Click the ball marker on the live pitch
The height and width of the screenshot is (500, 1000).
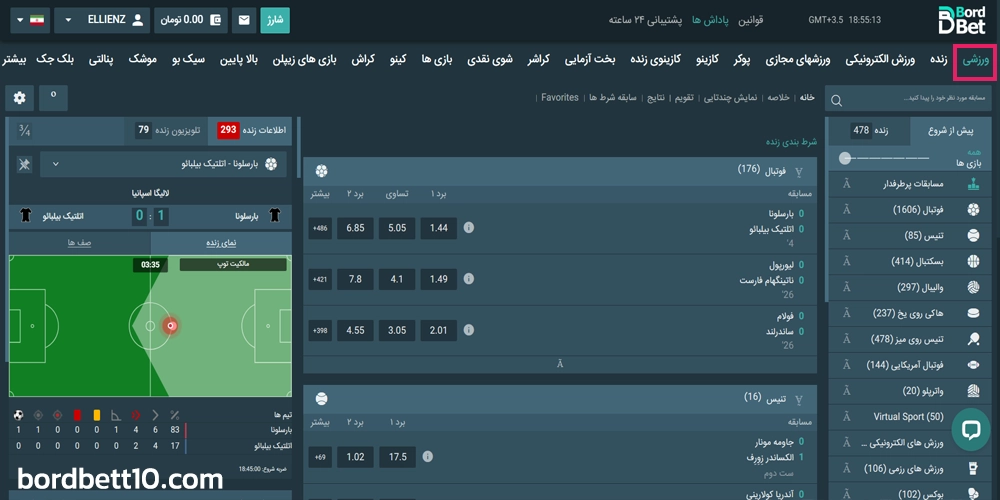point(170,326)
